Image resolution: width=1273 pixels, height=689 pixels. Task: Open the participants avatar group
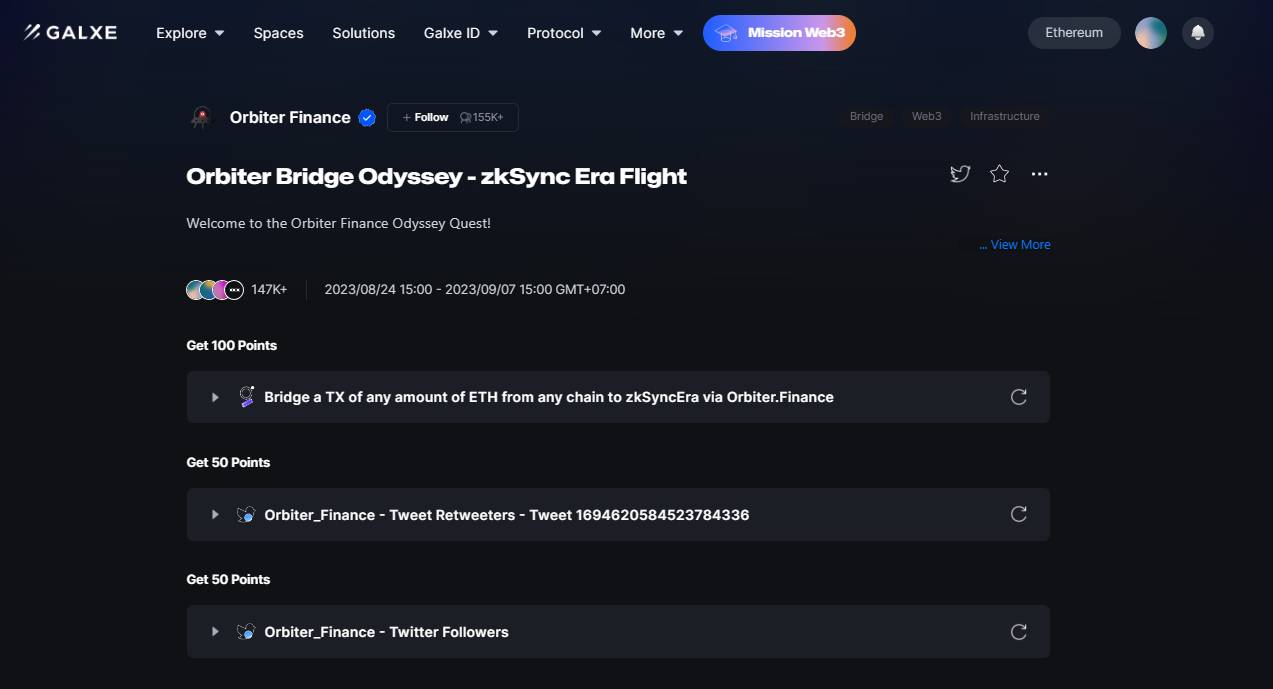[215, 290]
